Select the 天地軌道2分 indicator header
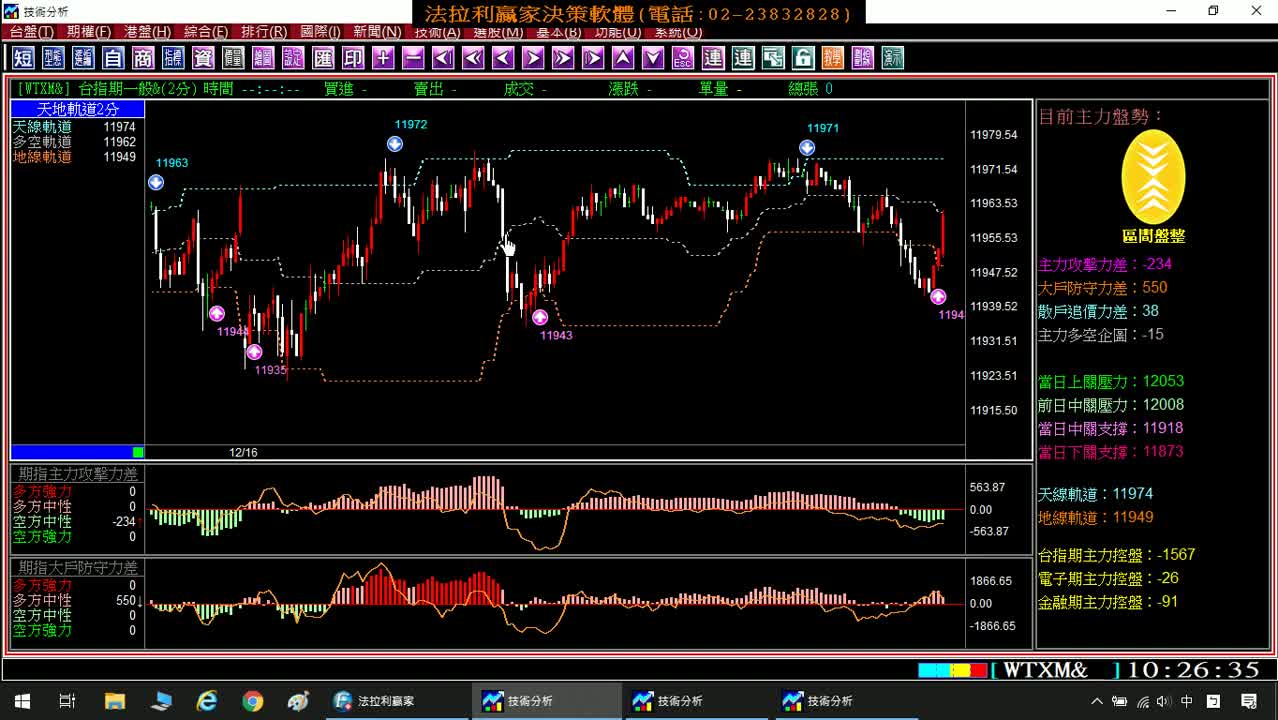 point(78,109)
